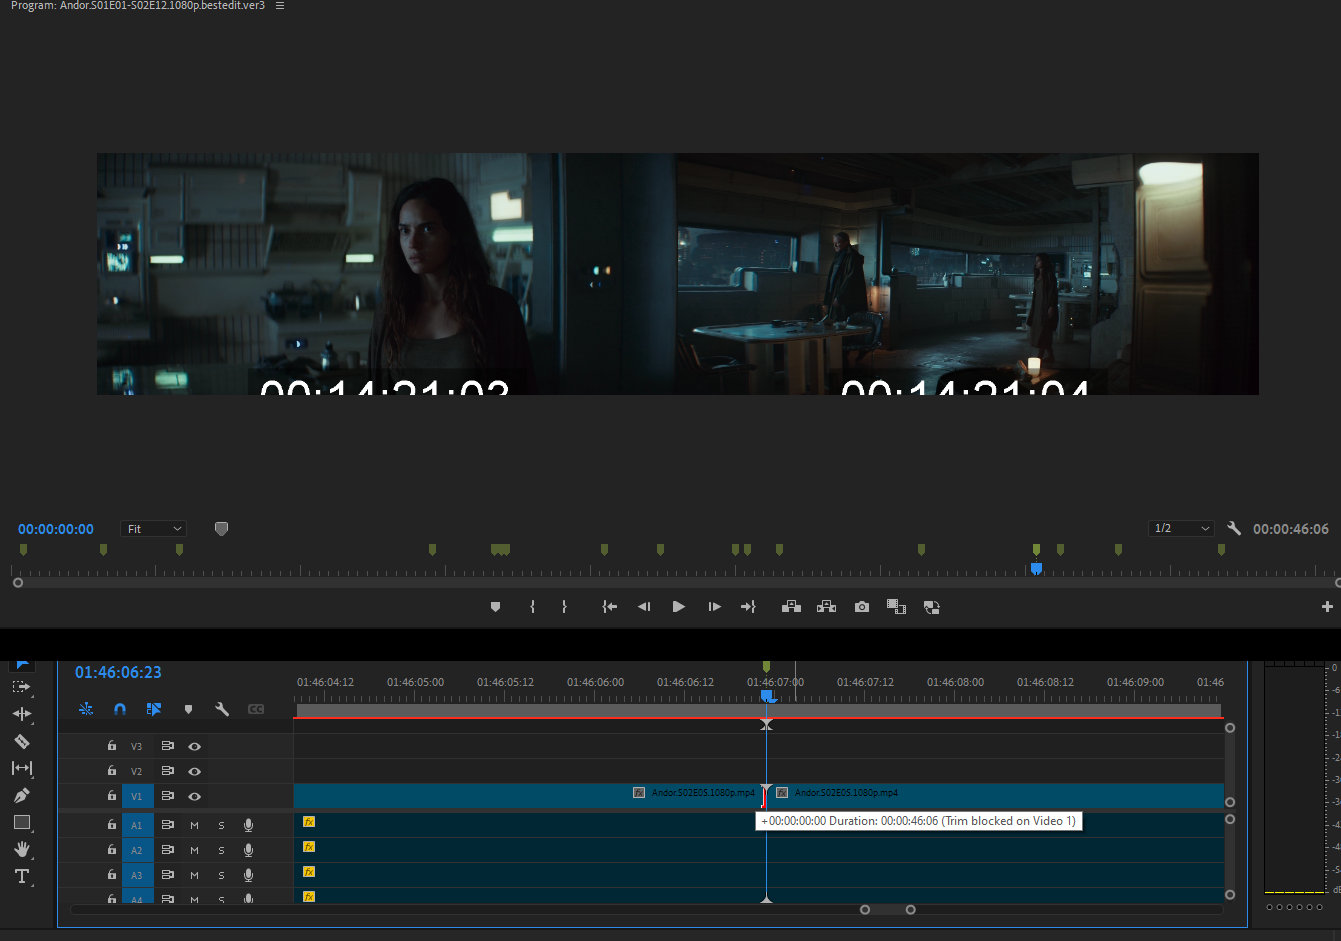
Task: Click the Lift button
Action: [791, 607]
